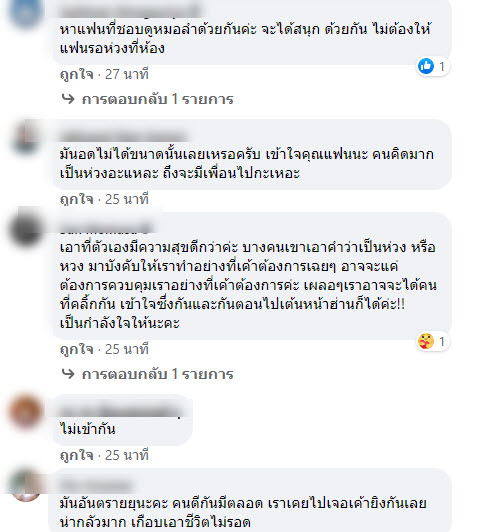Like the ไม่เข้ากัน comment

[x=77, y=455]
